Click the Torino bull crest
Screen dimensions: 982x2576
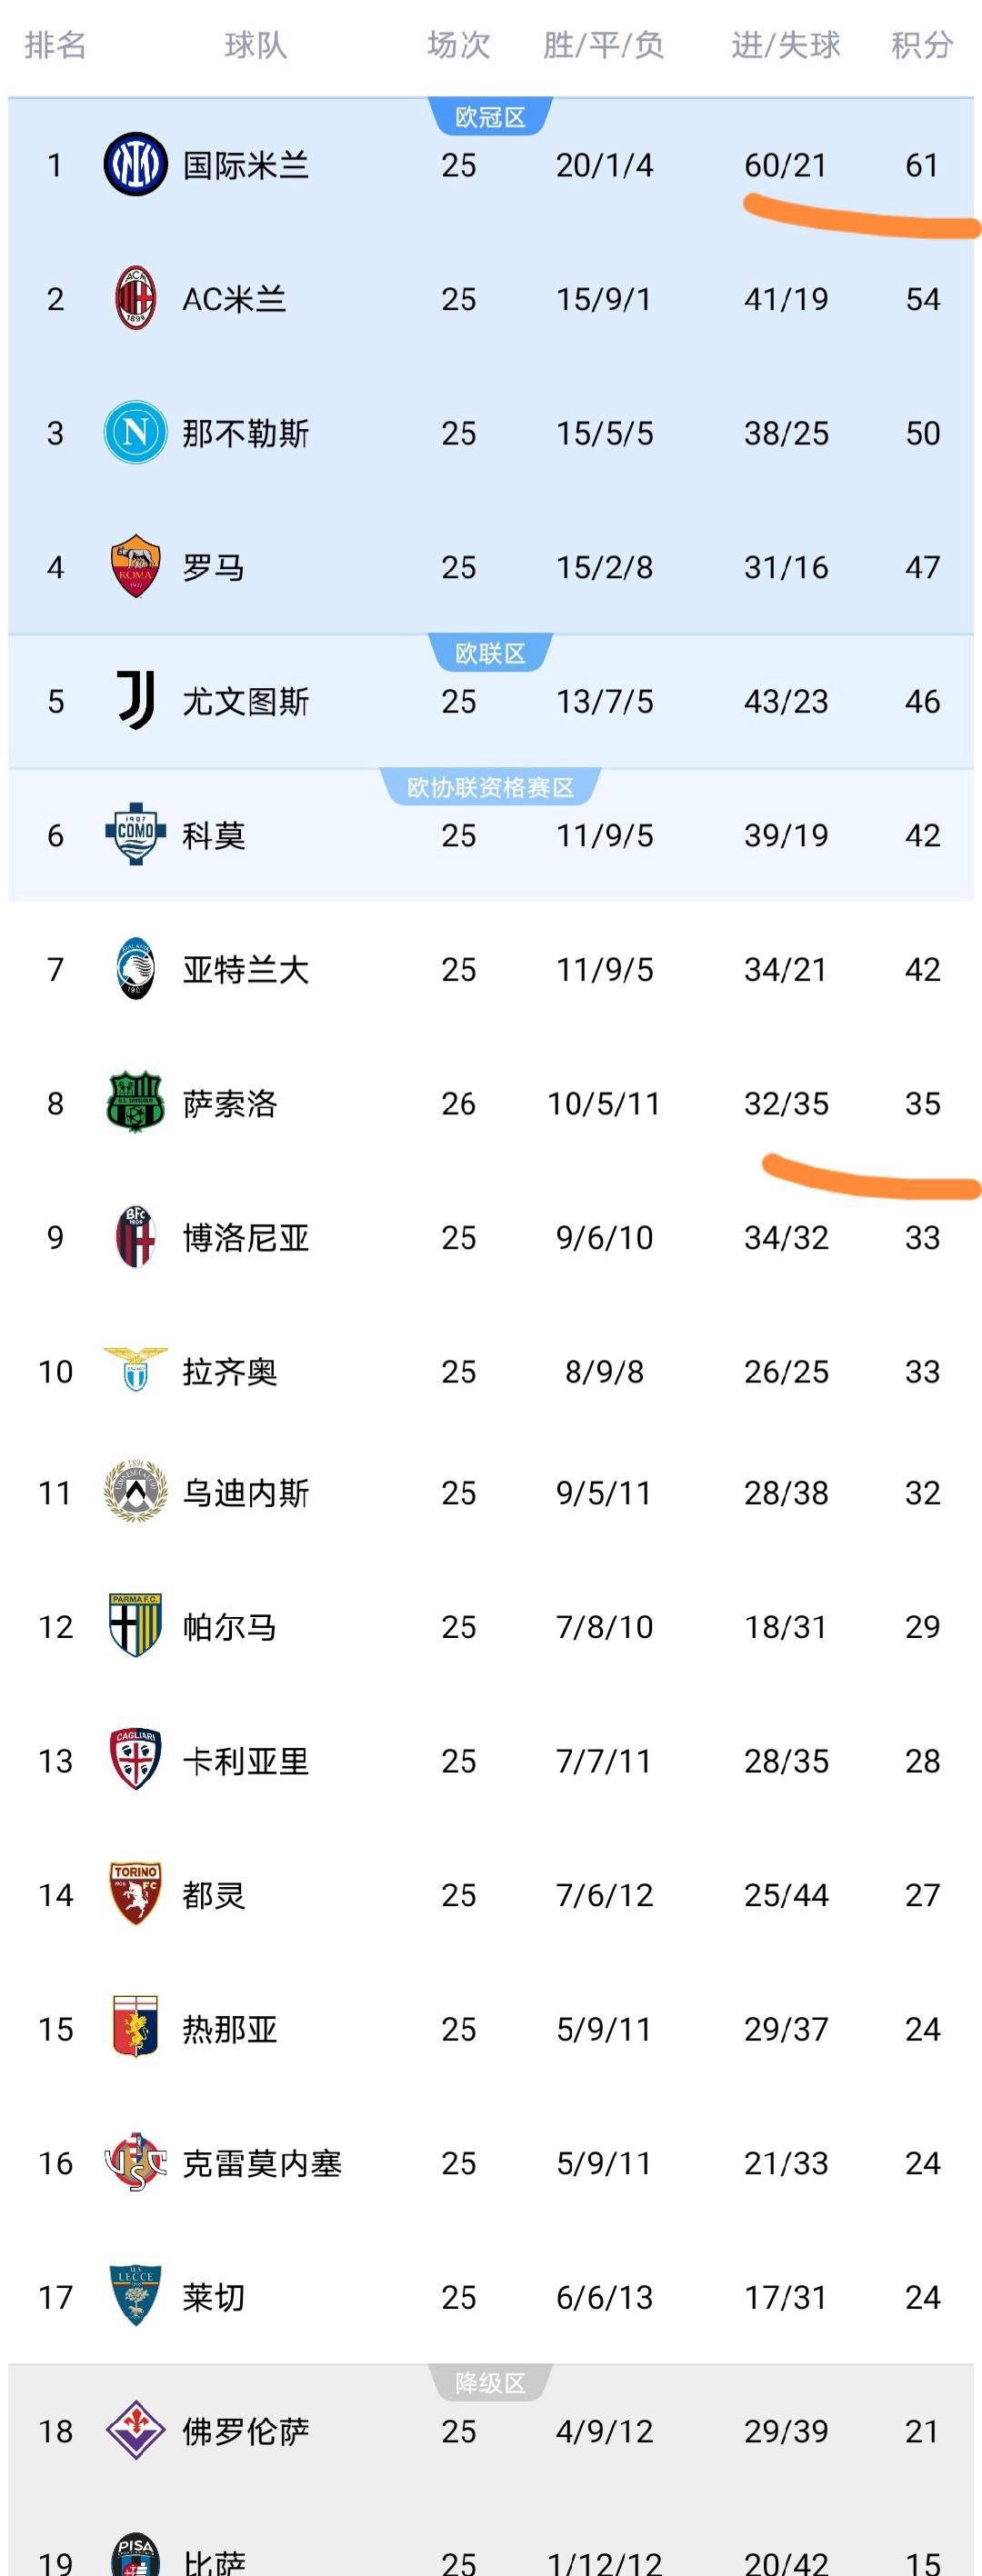(135, 1894)
